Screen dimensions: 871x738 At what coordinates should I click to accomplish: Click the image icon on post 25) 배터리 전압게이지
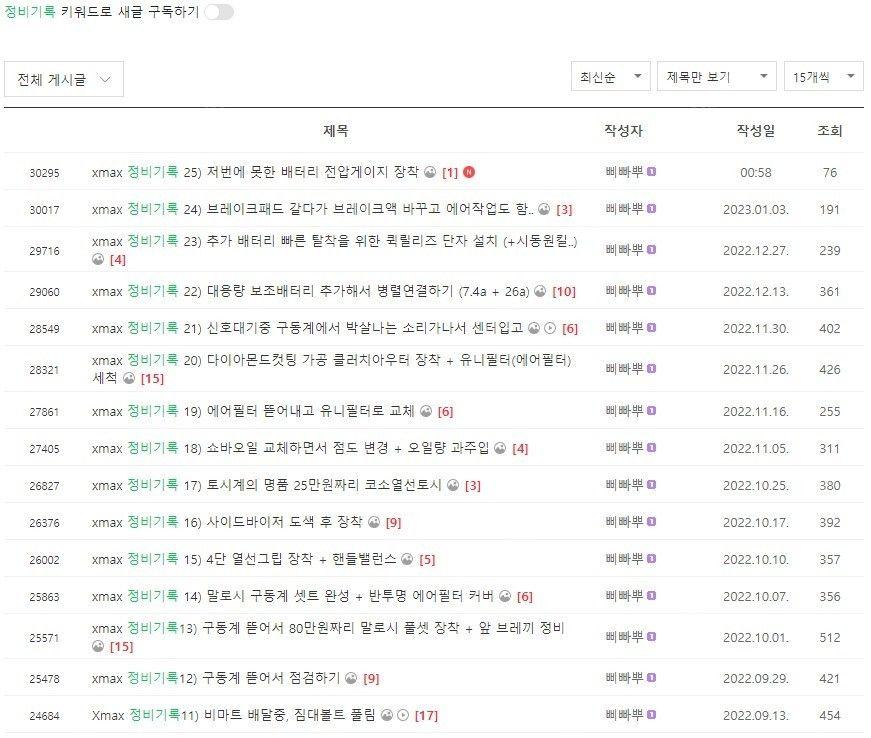(430, 172)
